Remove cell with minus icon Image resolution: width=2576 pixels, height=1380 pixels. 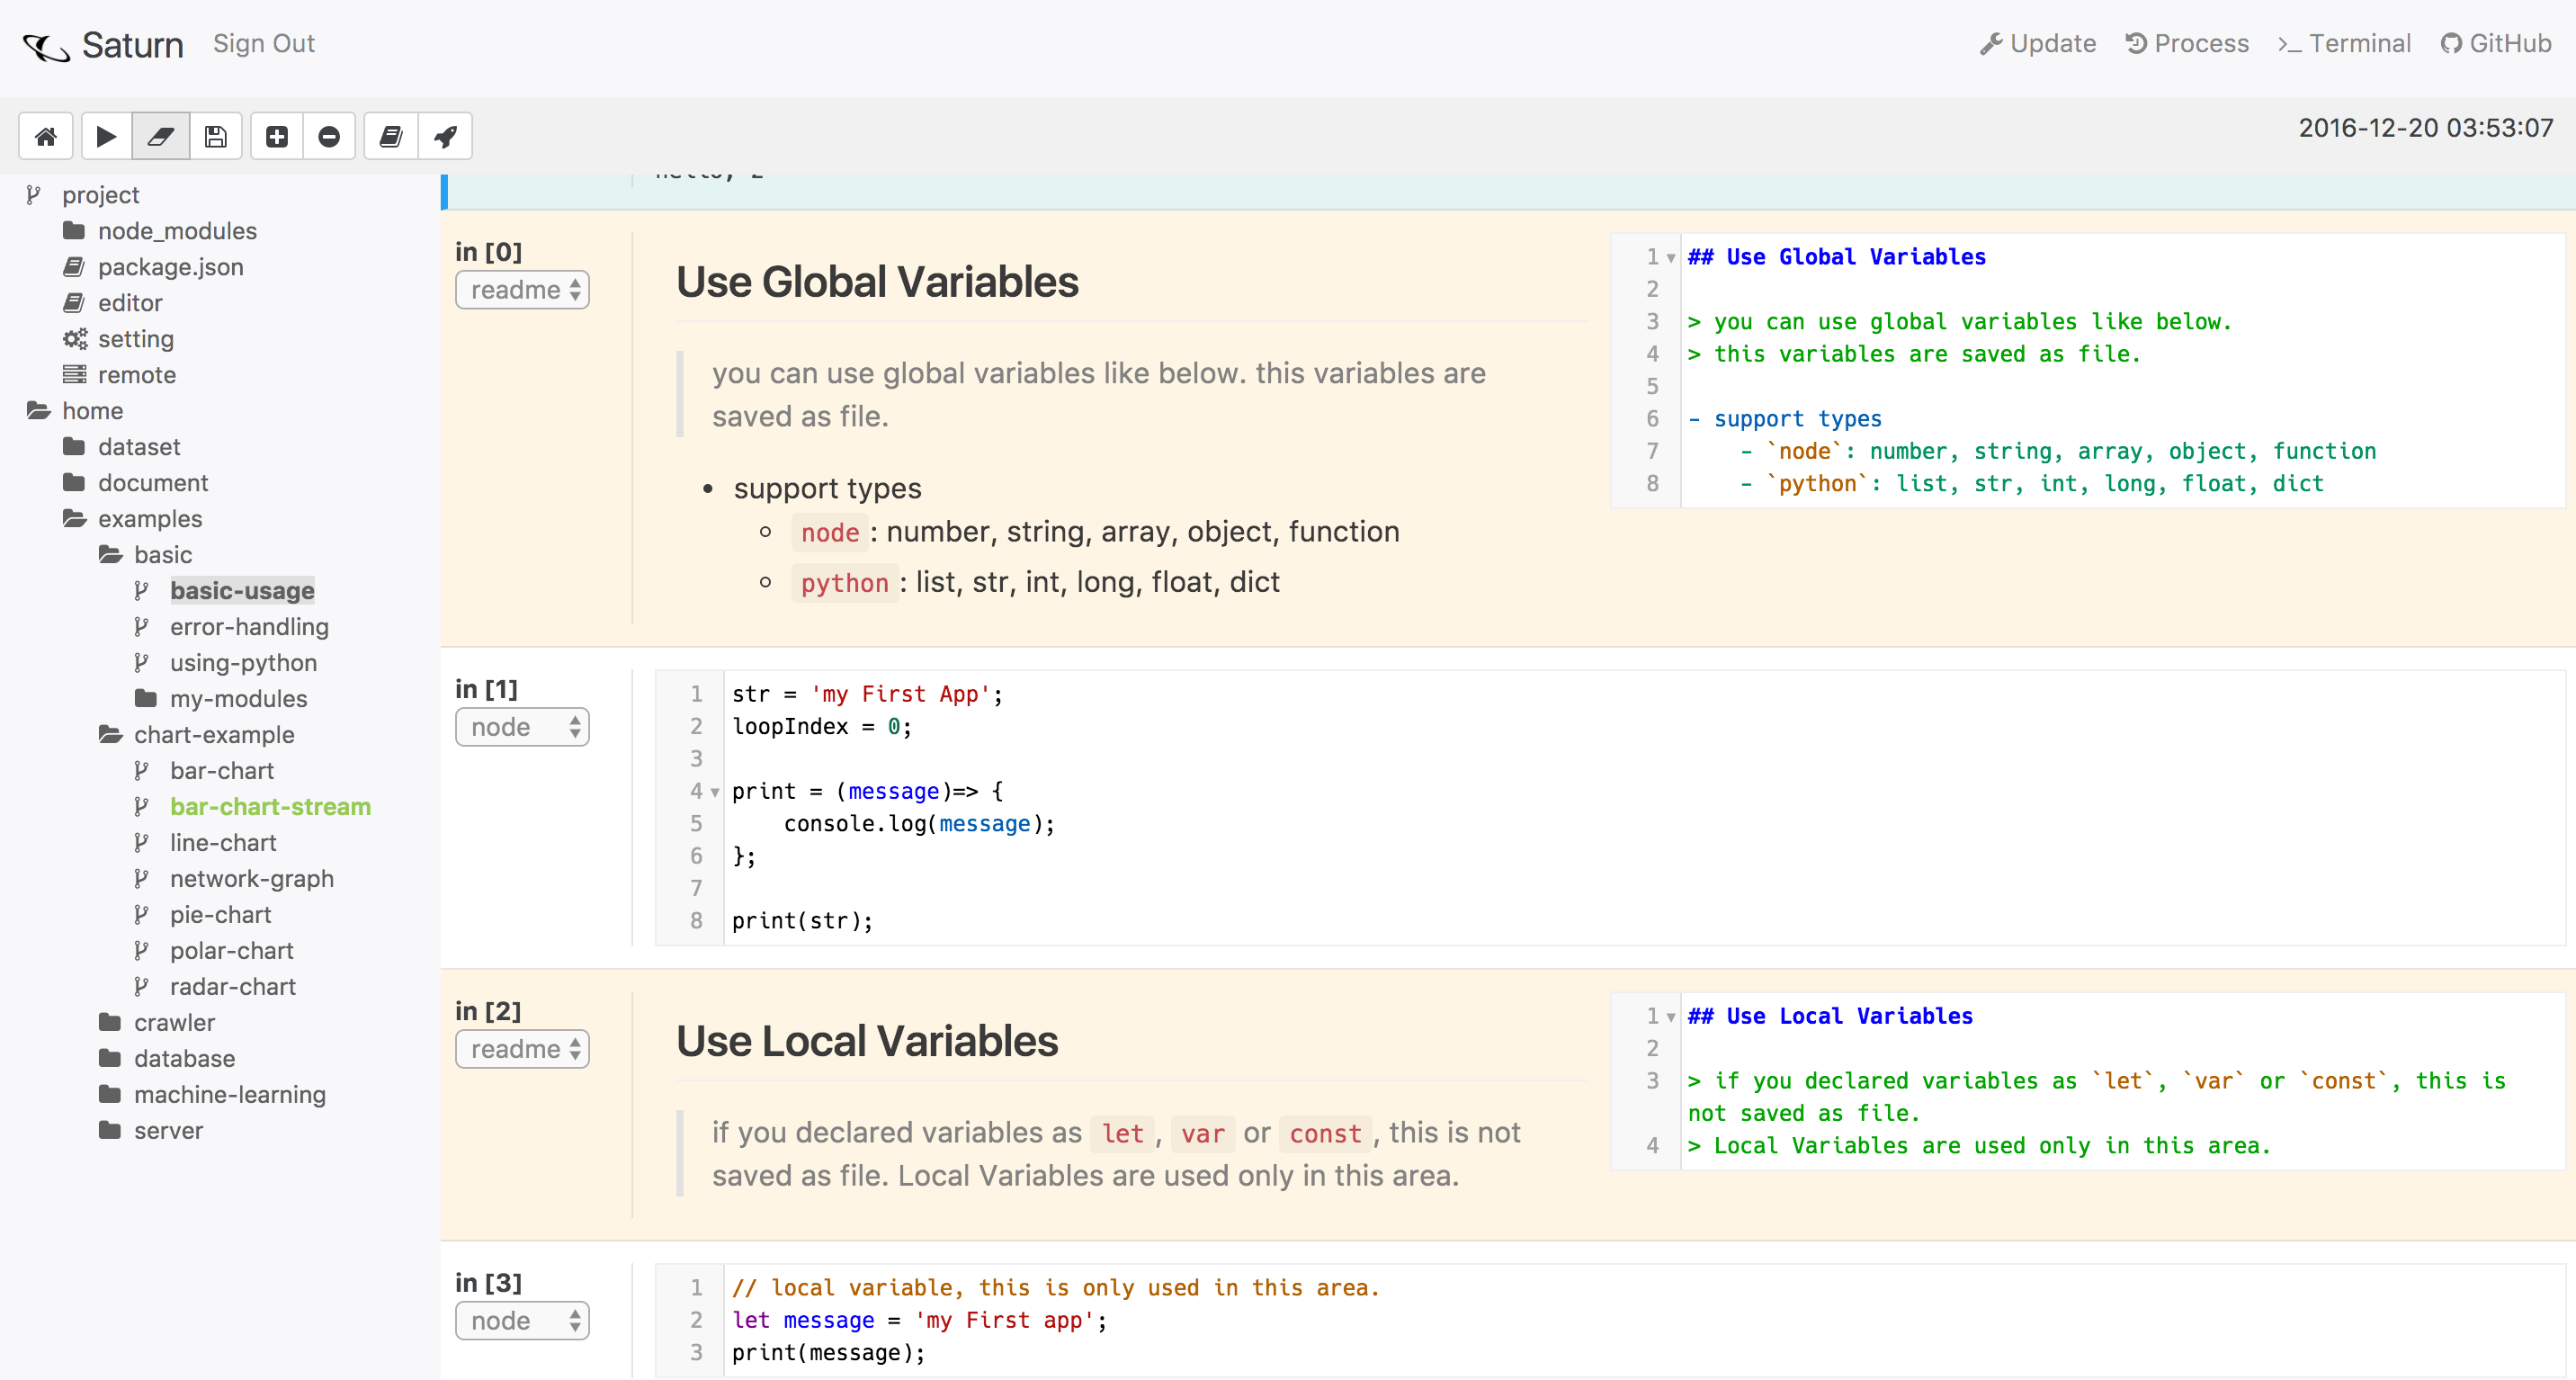(329, 136)
